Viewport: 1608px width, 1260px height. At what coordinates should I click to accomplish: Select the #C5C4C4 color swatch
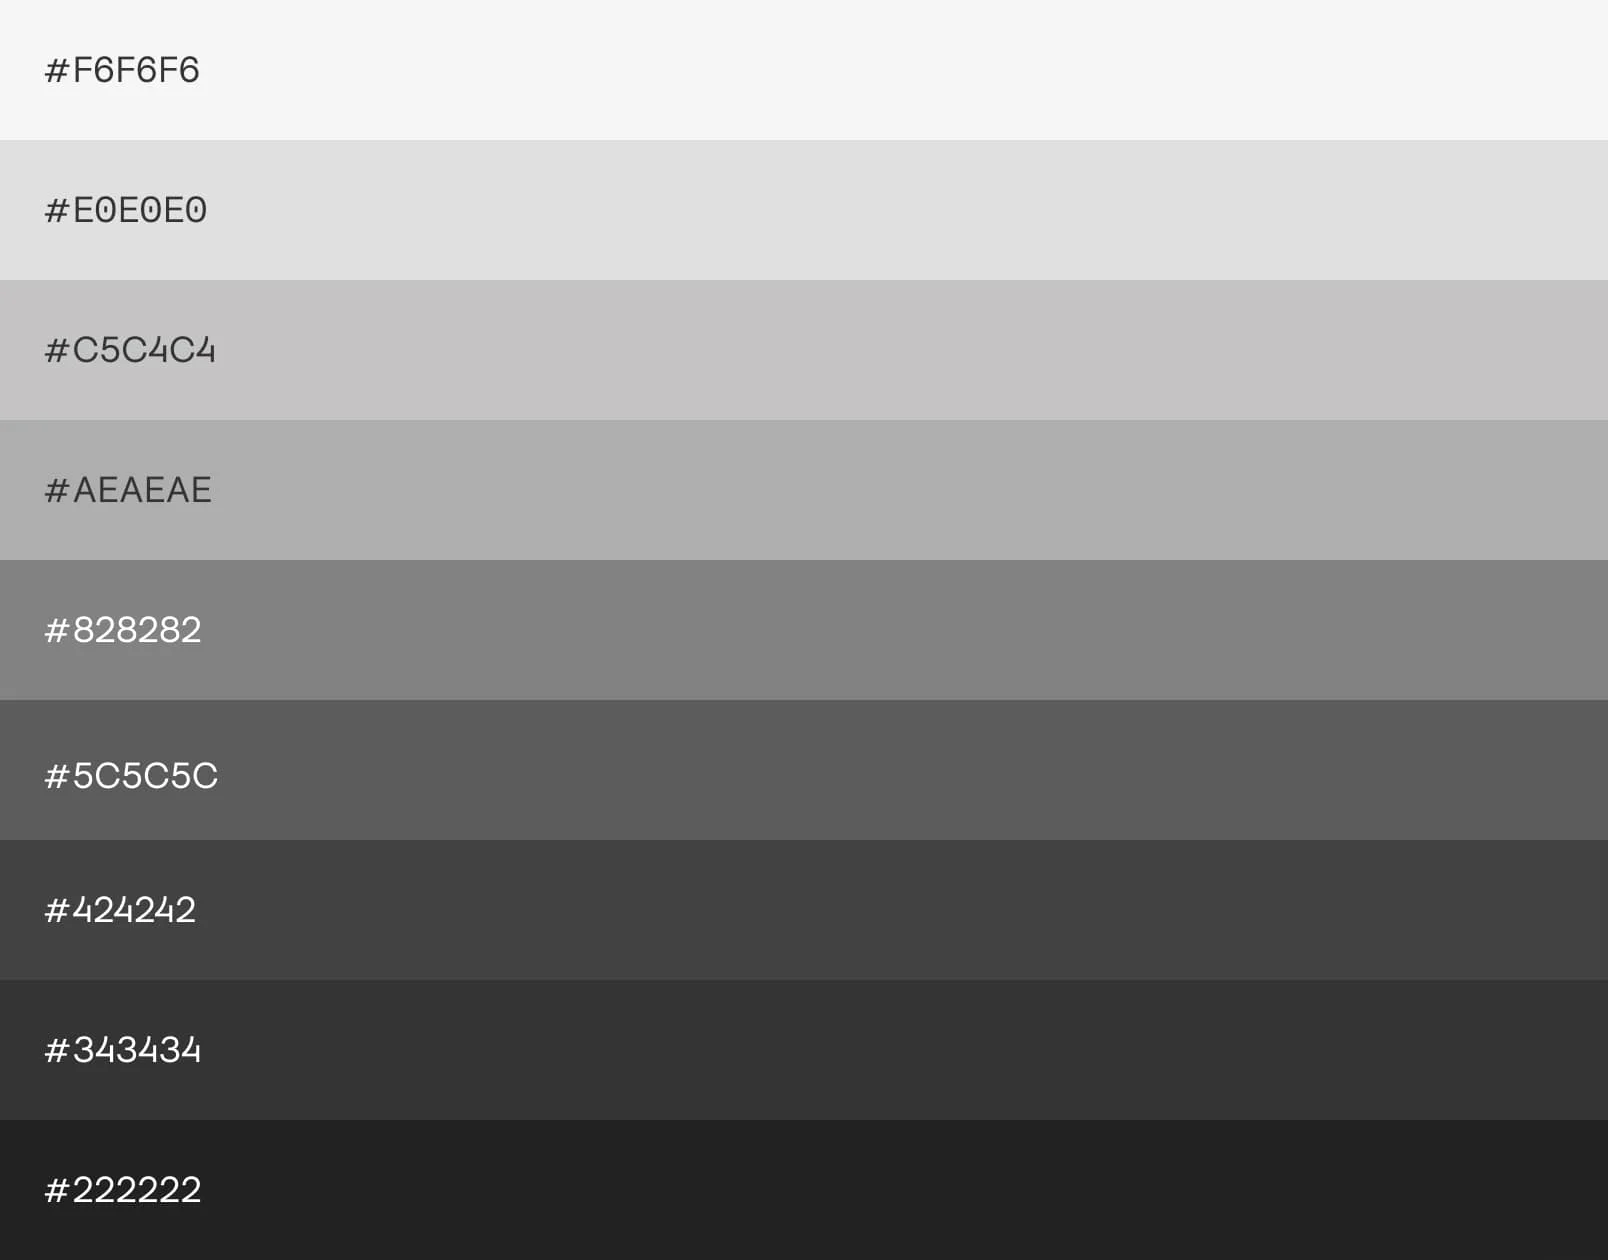tap(804, 350)
